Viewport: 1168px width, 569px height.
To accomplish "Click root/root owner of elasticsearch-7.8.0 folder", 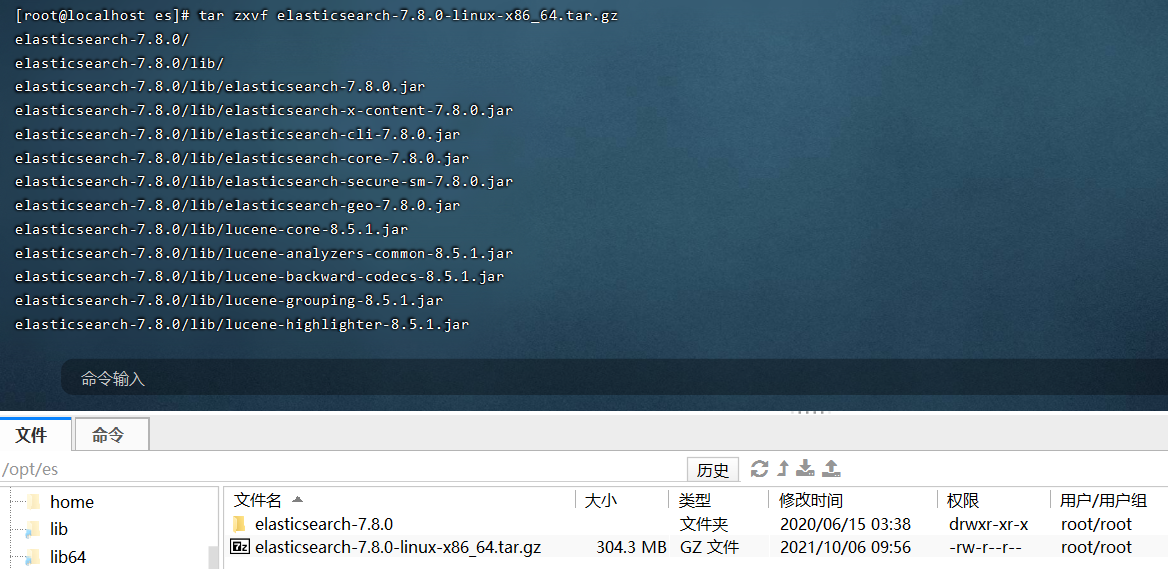I will [x=1096, y=524].
